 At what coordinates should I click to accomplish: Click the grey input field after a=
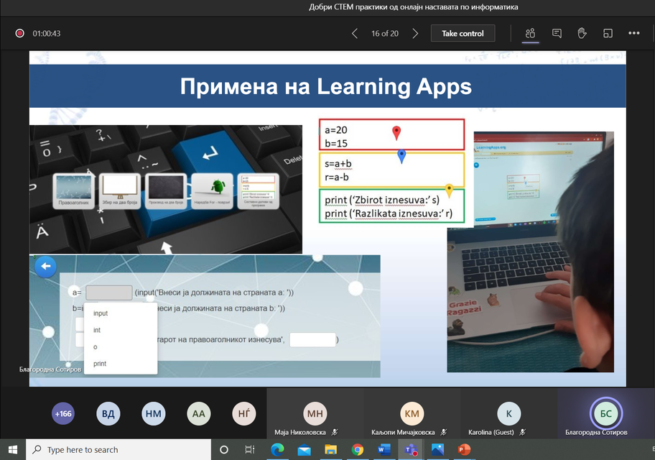[x=109, y=292]
